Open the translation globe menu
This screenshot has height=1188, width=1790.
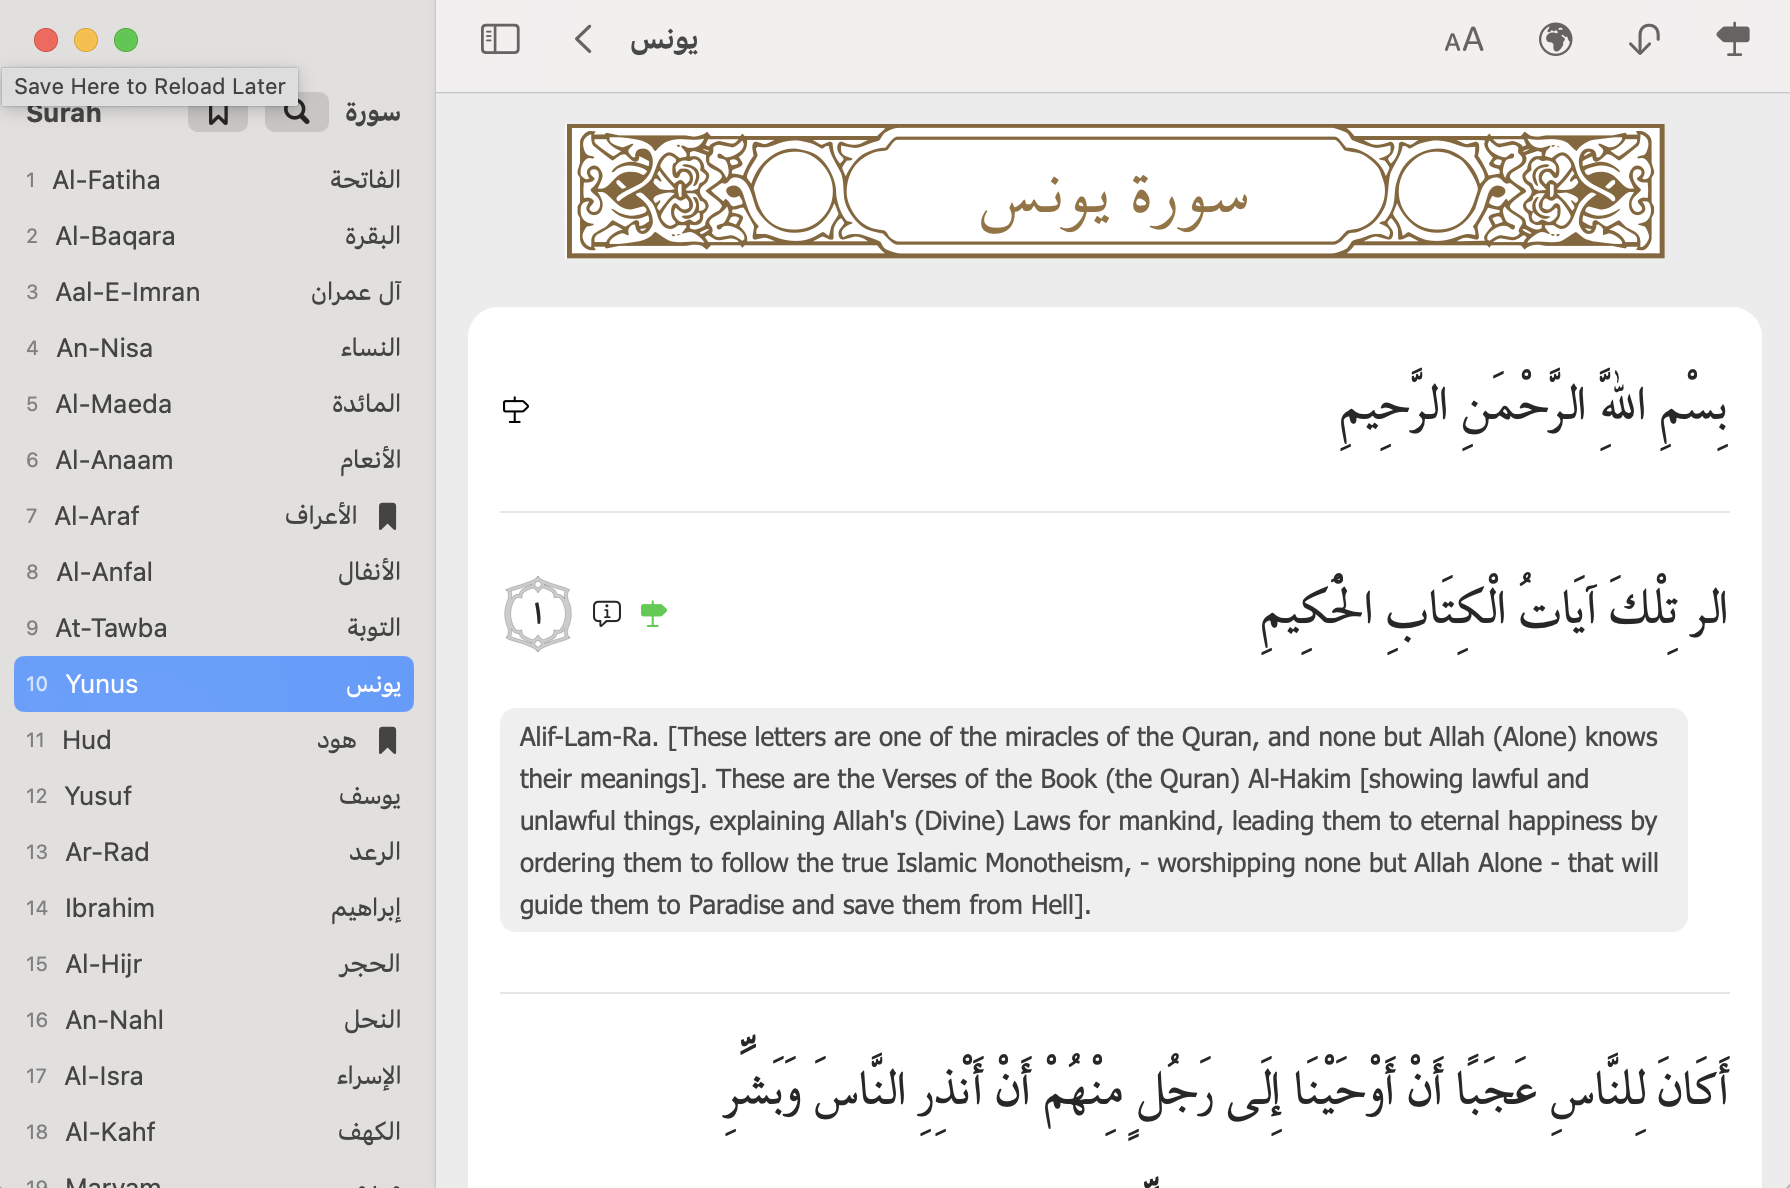[x=1554, y=40]
